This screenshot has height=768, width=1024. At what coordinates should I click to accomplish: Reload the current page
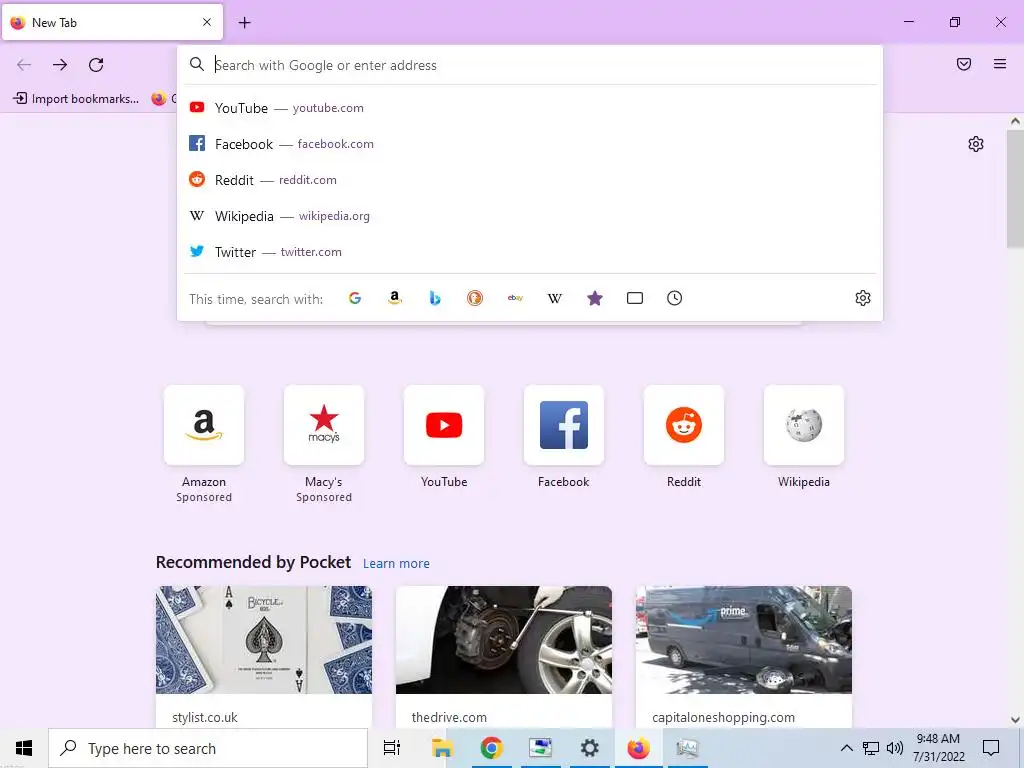[96, 65]
